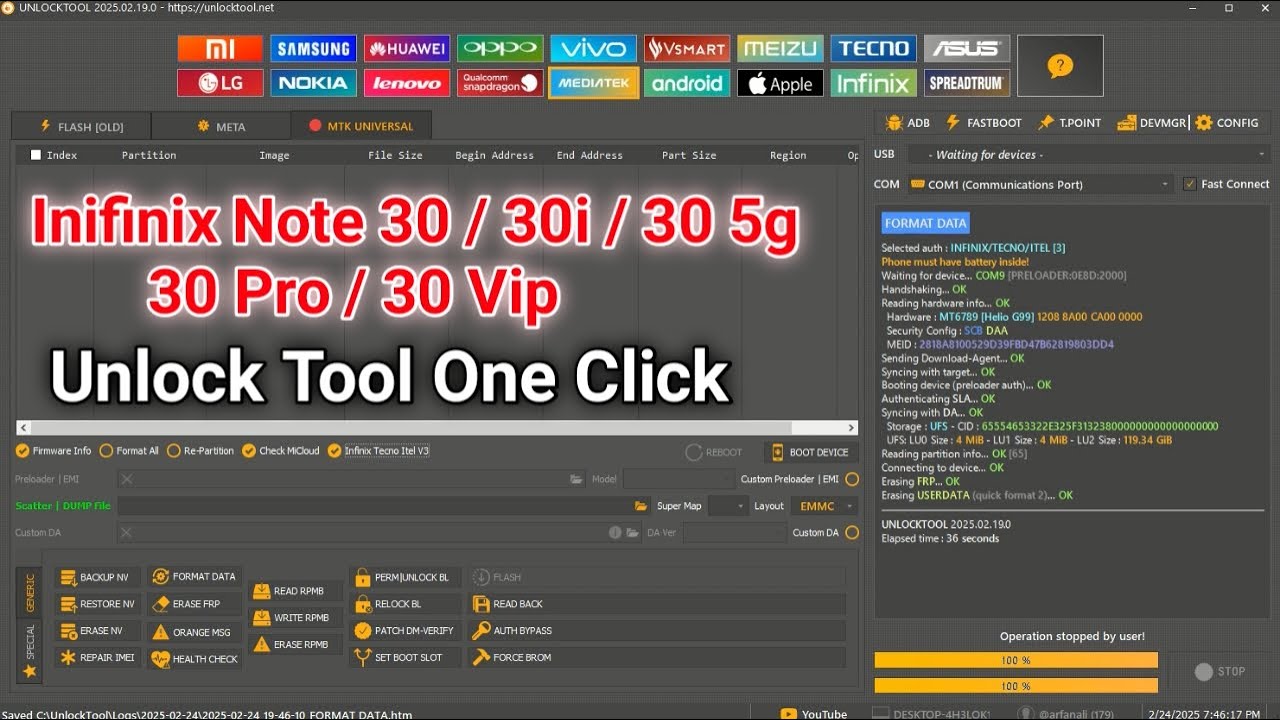Viewport: 1280px width, 720px height.
Task: Switch to the GENERIC side tab
Action: (x=30, y=592)
